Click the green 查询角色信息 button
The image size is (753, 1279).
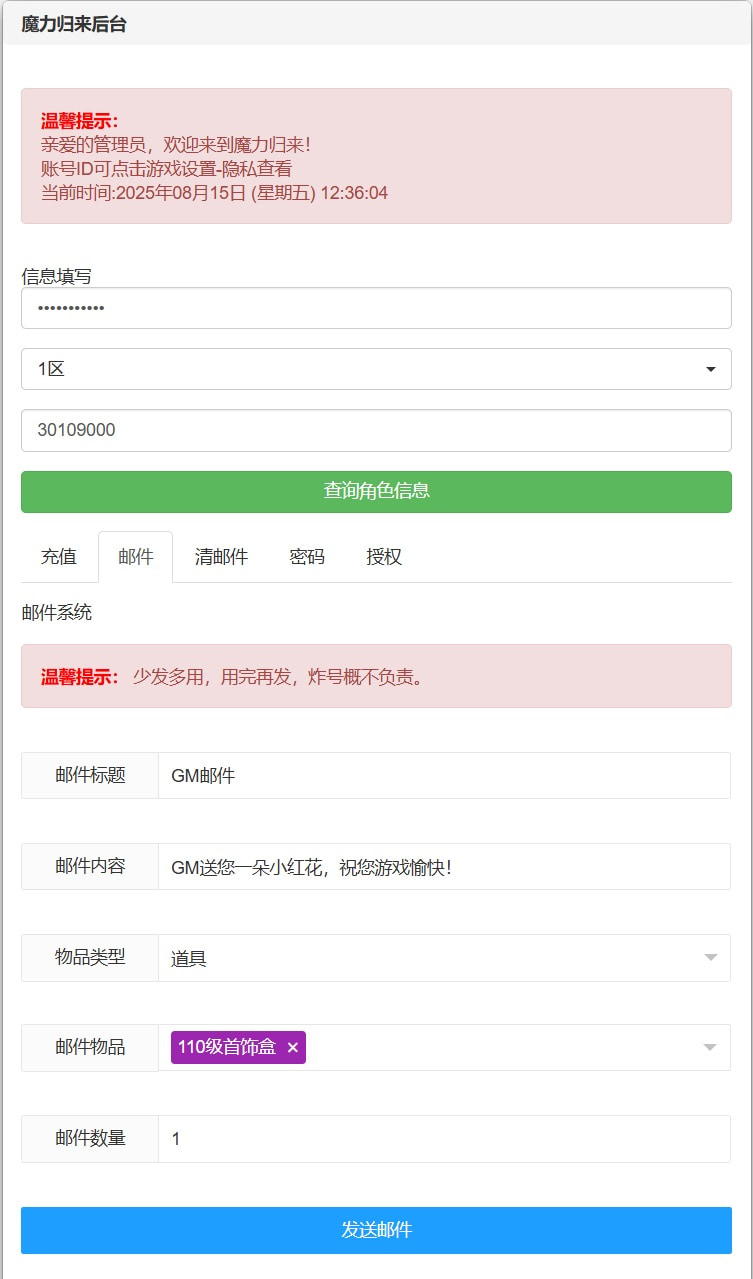[376, 491]
